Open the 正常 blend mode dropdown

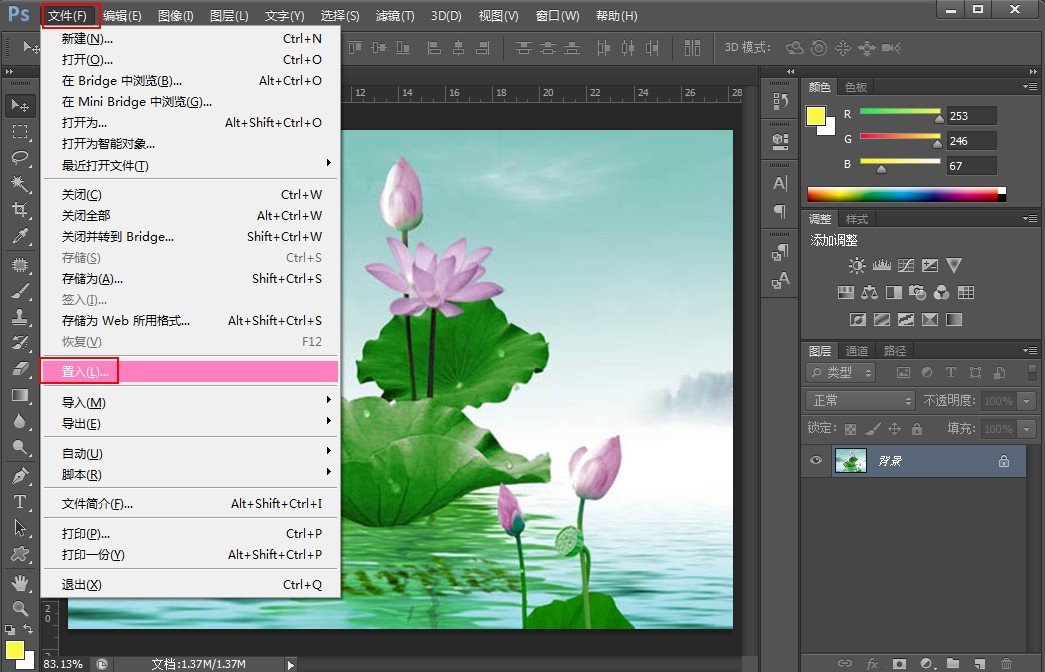860,400
